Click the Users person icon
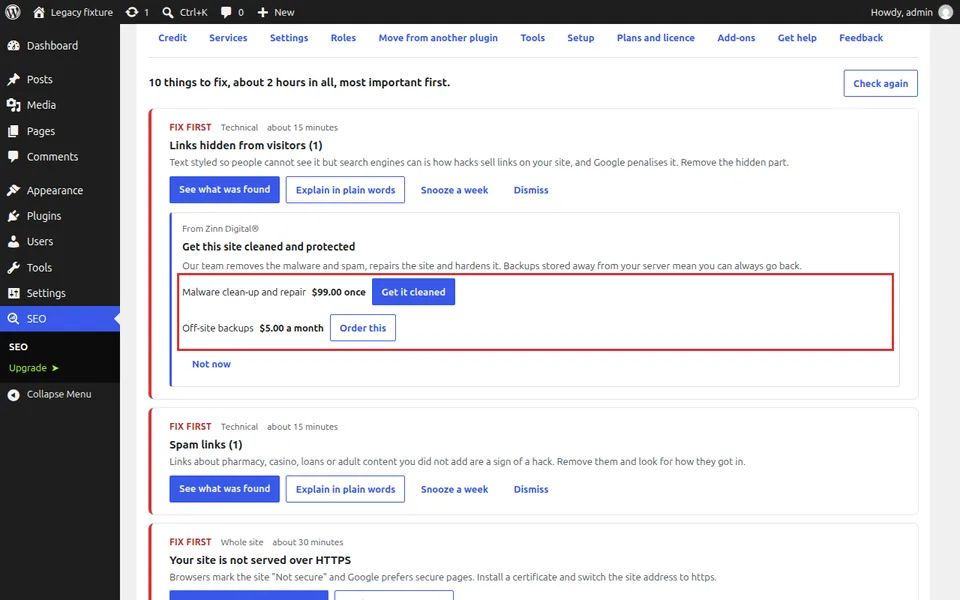This screenshot has width=960, height=600. pyautogui.click(x=13, y=242)
